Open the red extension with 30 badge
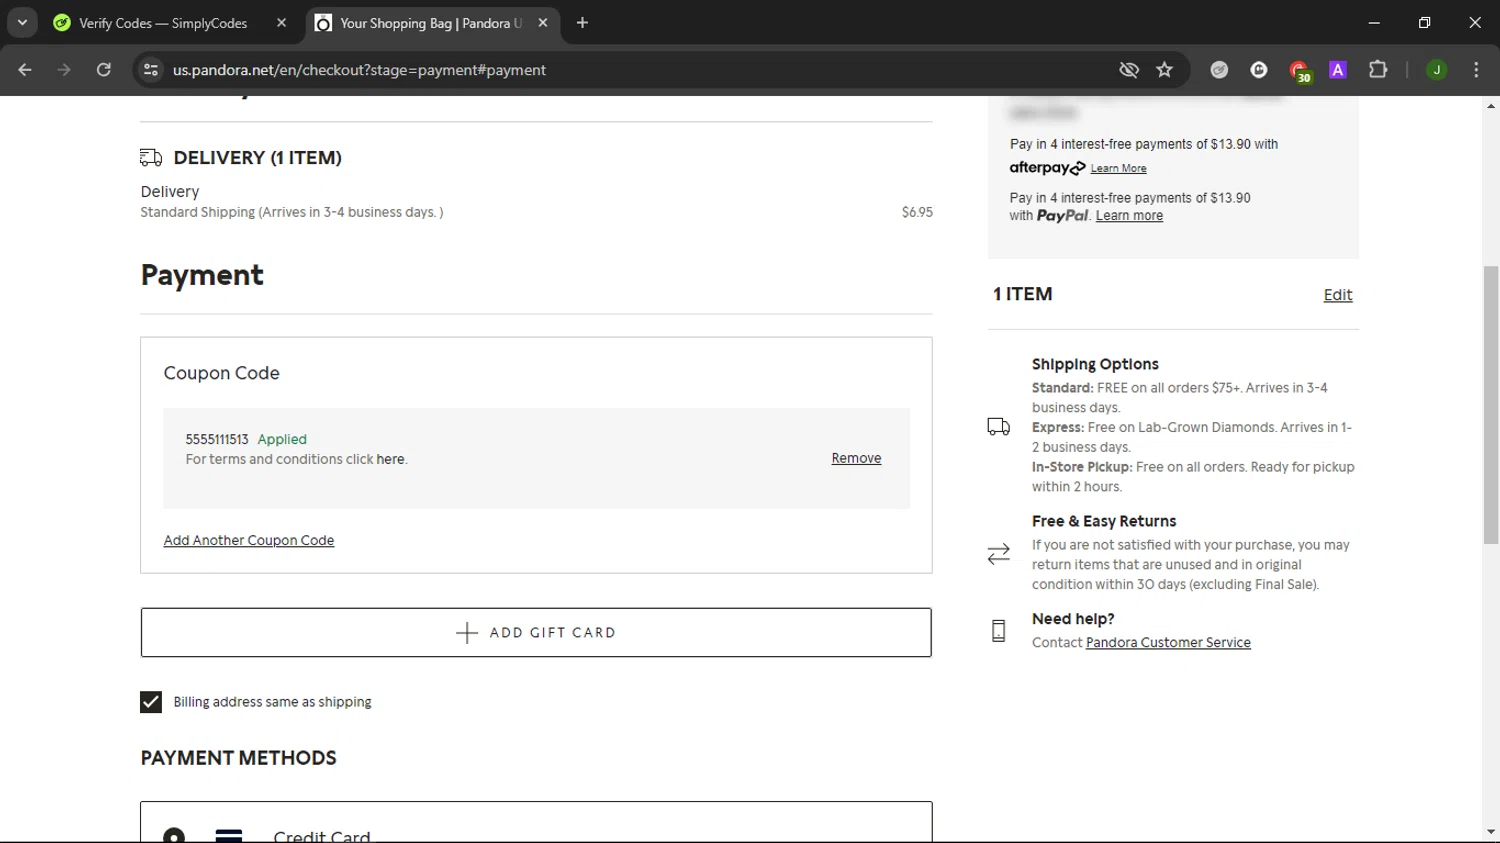Screen dimensions: 1500x843 tap(1299, 71)
